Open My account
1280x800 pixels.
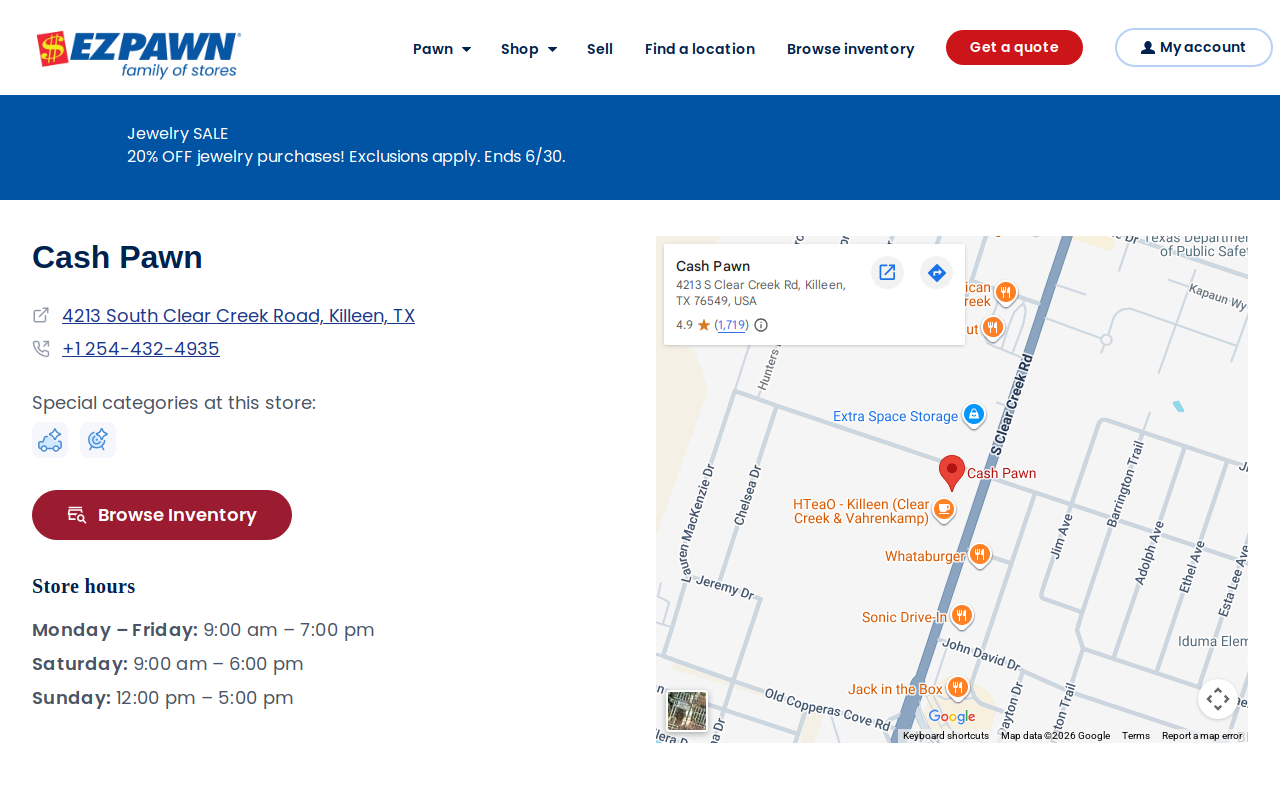pos(1193,48)
